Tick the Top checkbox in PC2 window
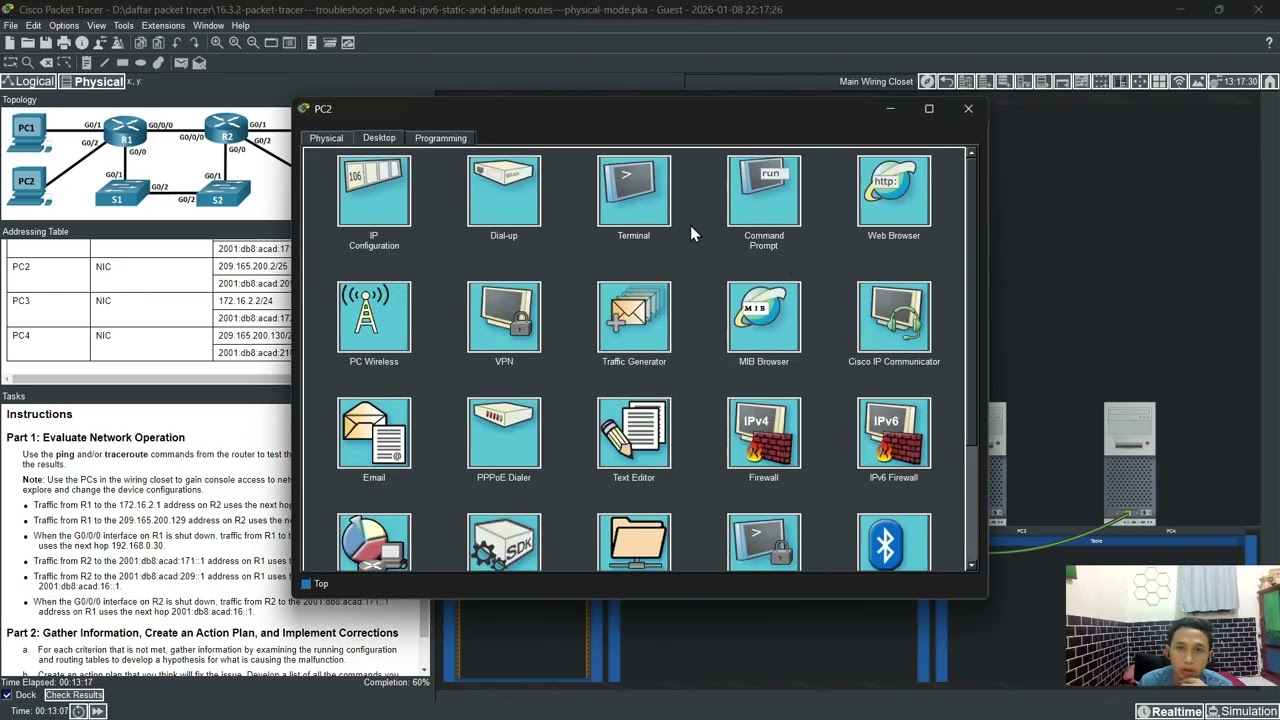Image resolution: width=1280 pixels, height=720 pixels. [x=306, y=584]
